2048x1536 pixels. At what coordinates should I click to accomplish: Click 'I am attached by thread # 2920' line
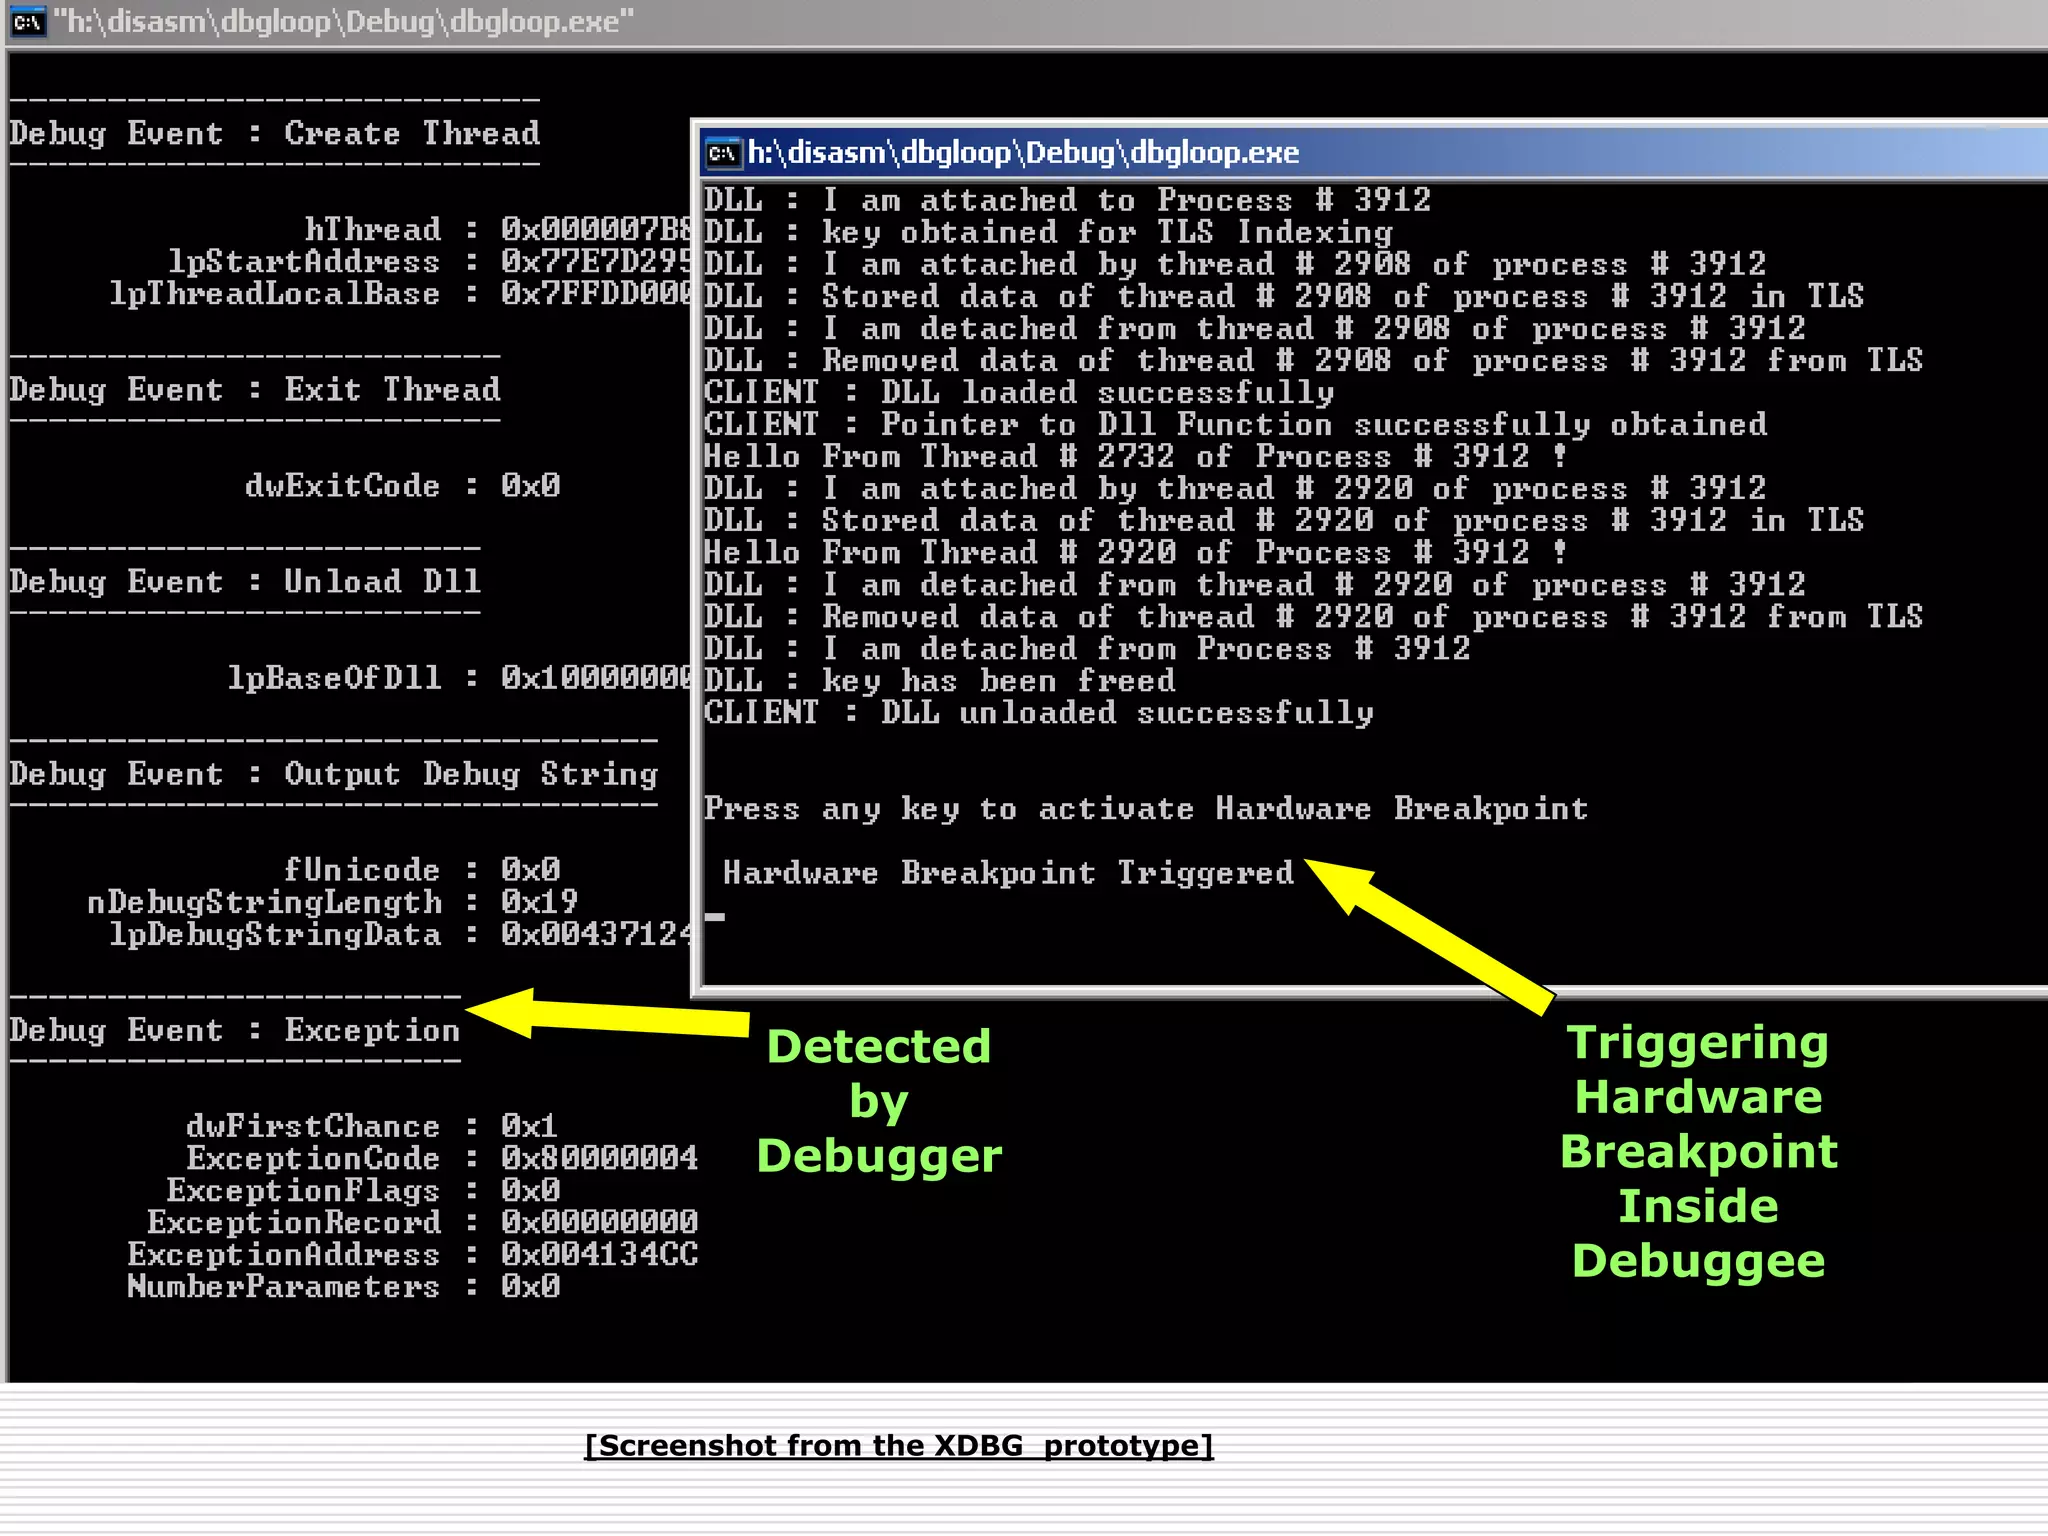(x=1235, y=488)
